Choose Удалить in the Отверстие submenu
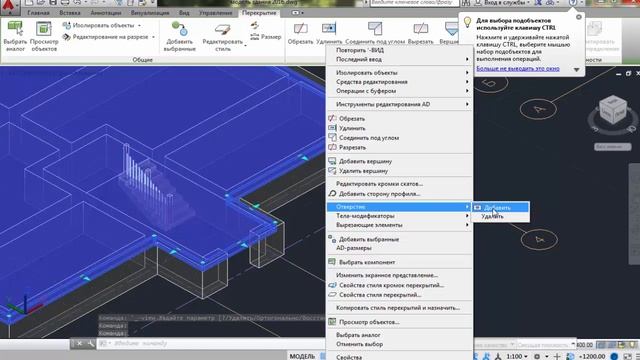Image resolution: width=640 pixels, height=360 pixels. 501,216
